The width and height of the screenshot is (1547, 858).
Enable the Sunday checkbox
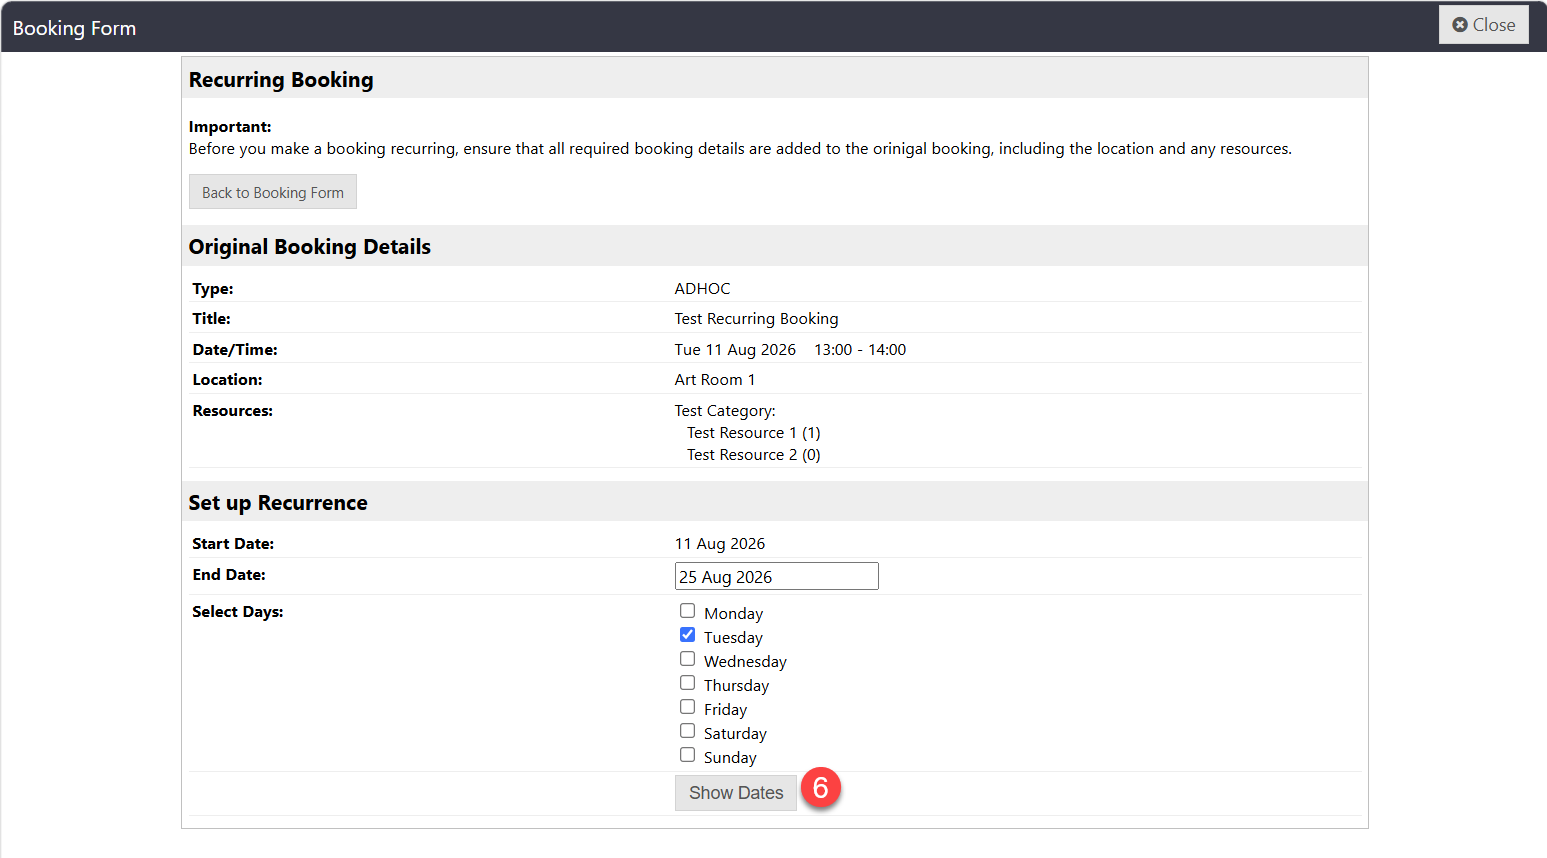(x=688, y=755)
